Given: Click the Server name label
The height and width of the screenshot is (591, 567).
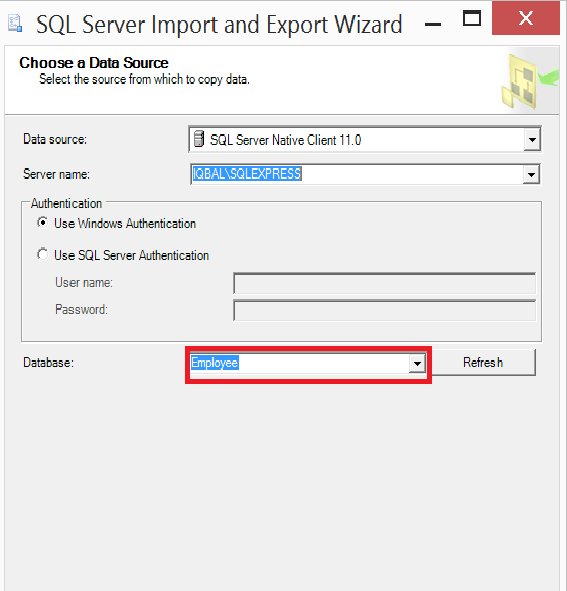Looking at the screenshot, I should pos(56,174).
